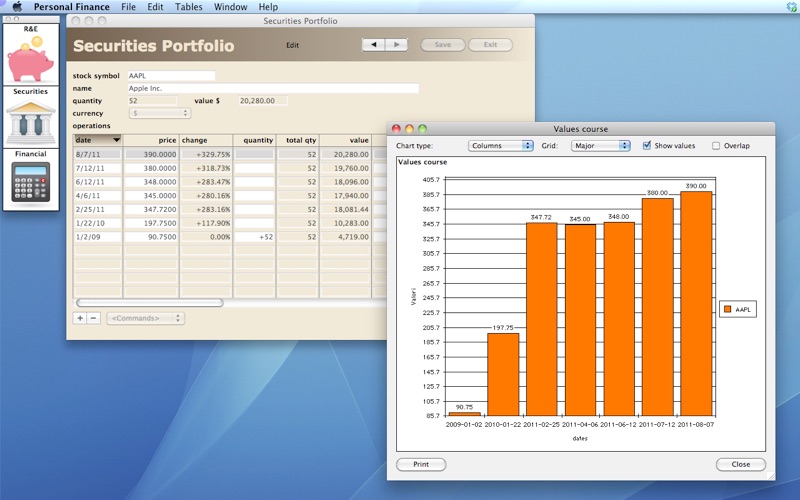This screenshot has height=500, width=800.
Task: Click the change cell +318.73%
Action: (206, 168)
